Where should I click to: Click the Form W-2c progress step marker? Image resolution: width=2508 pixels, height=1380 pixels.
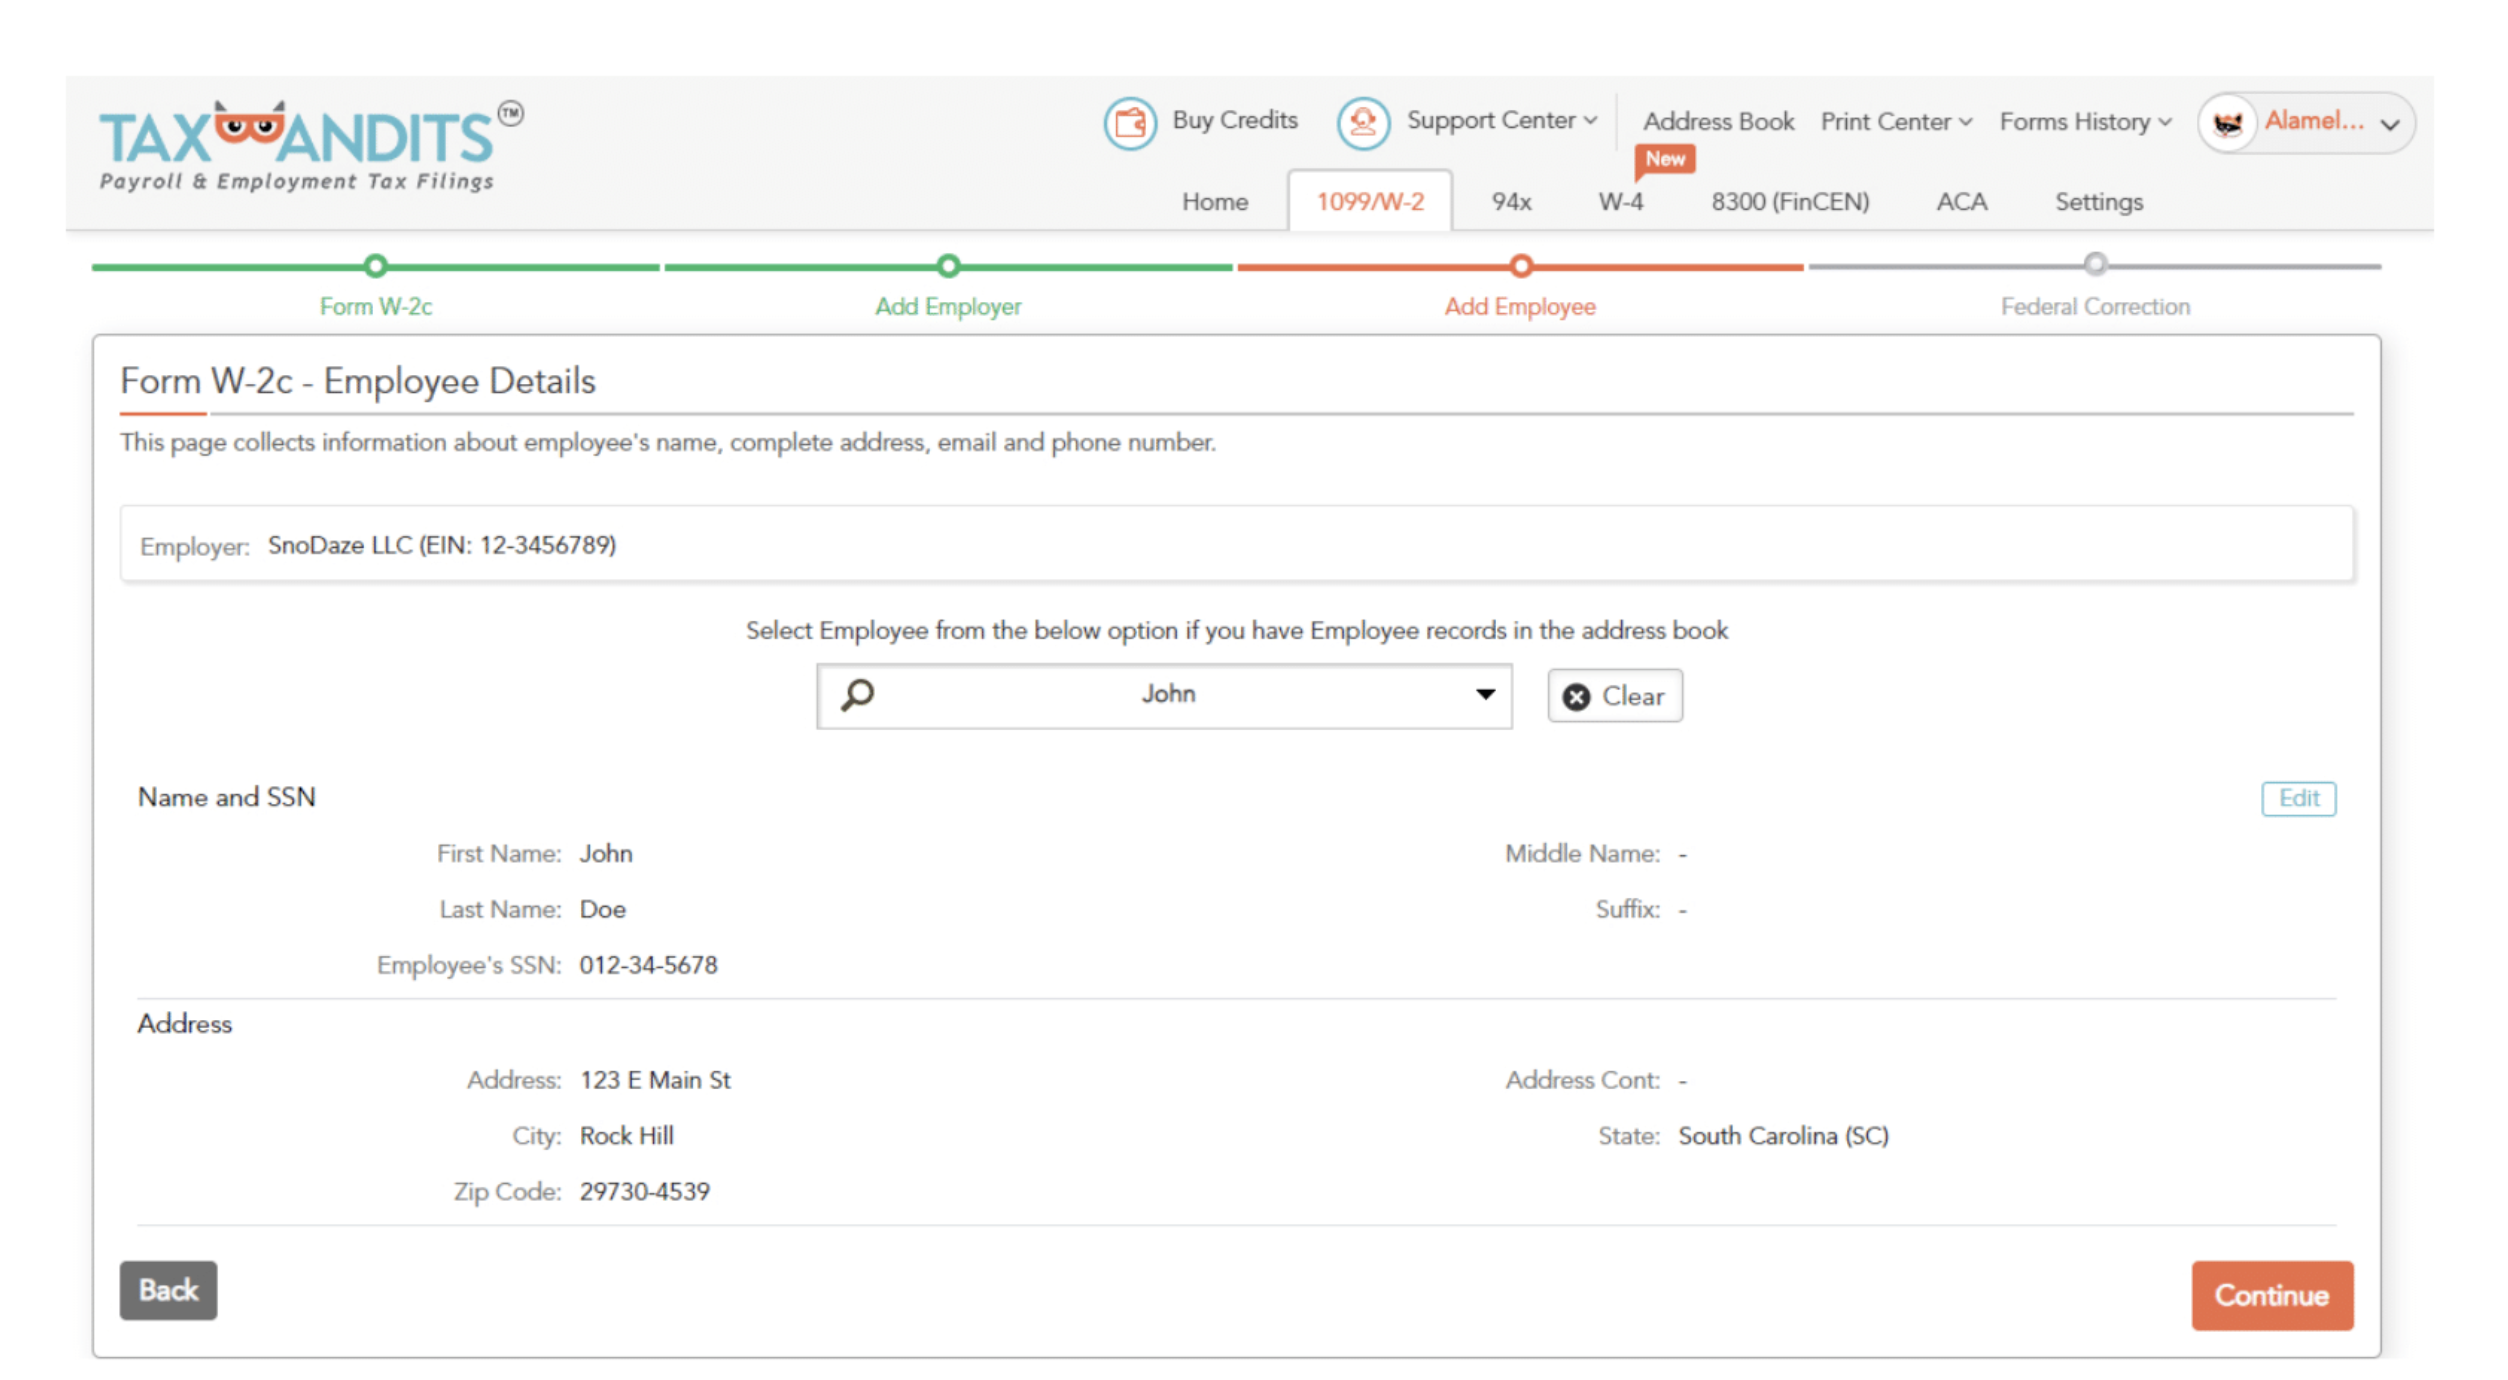[375, 266]
